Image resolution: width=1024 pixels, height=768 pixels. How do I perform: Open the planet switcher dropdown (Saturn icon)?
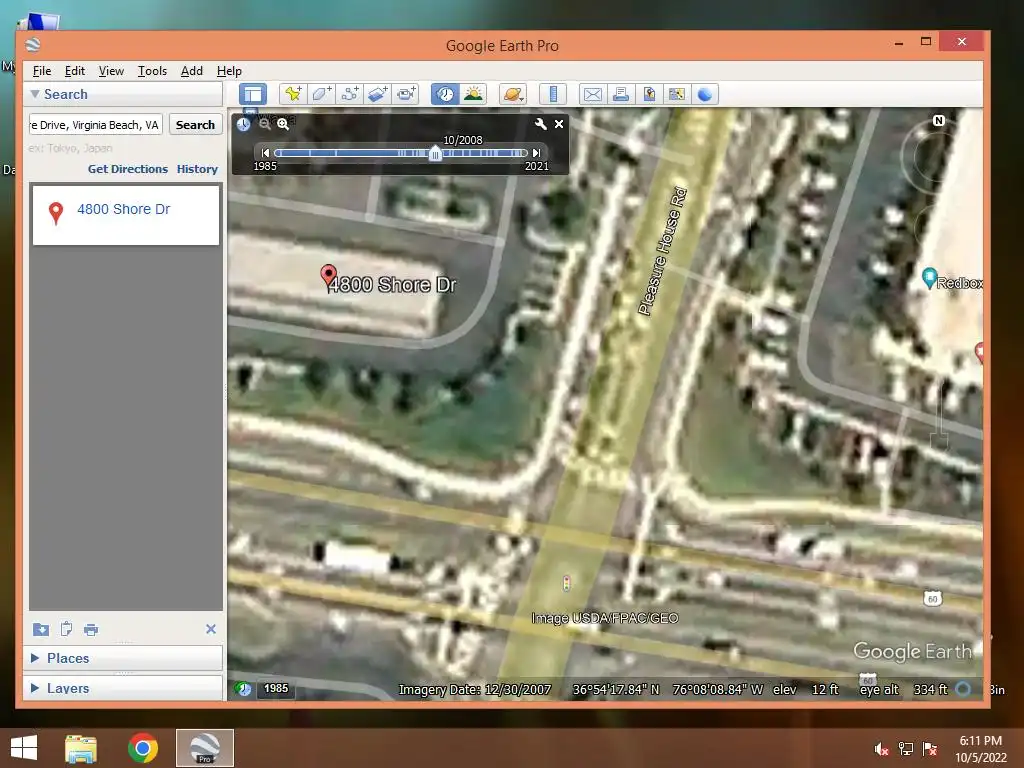513,94
